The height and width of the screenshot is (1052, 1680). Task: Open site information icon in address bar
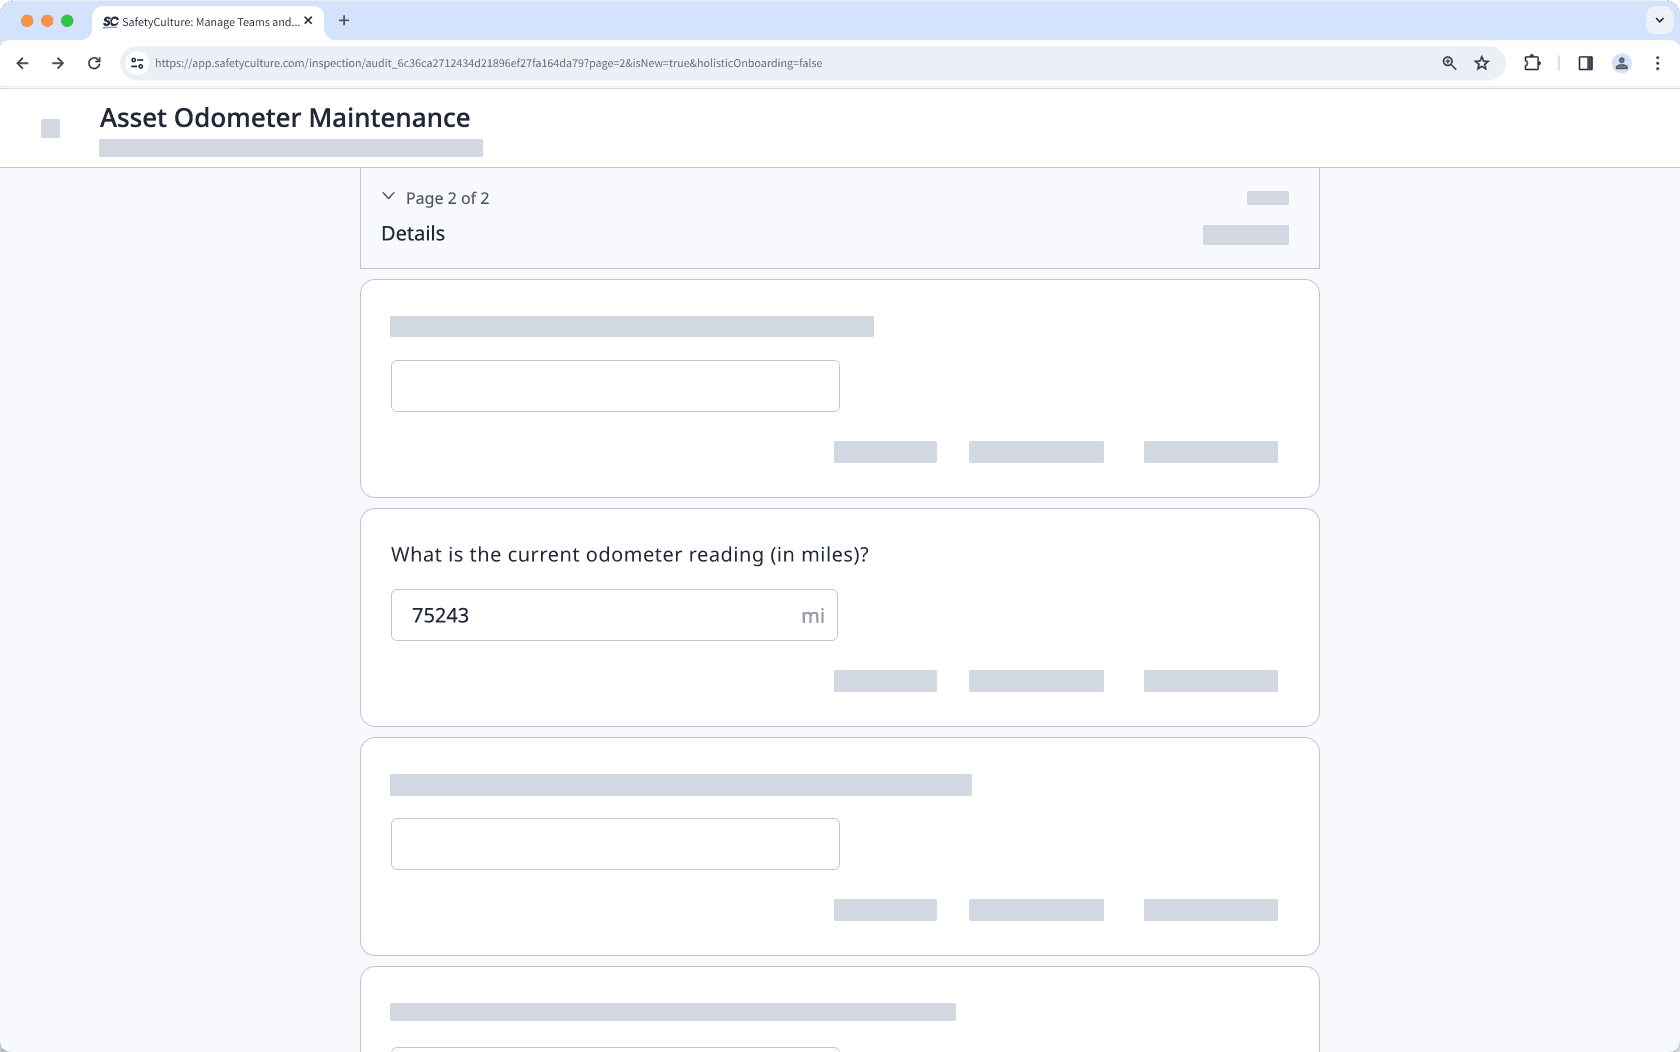coord(137,63)
